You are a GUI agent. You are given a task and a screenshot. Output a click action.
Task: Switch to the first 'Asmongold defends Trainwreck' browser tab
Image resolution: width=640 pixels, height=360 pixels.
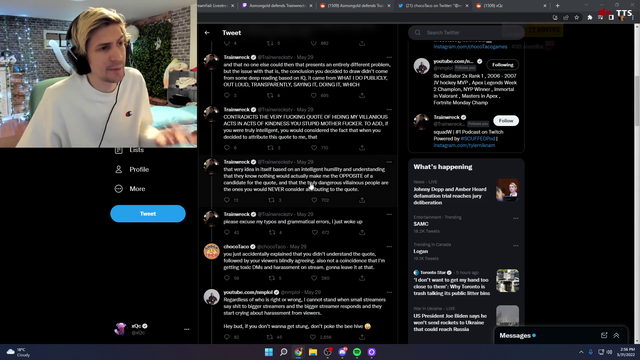[277, 6]
